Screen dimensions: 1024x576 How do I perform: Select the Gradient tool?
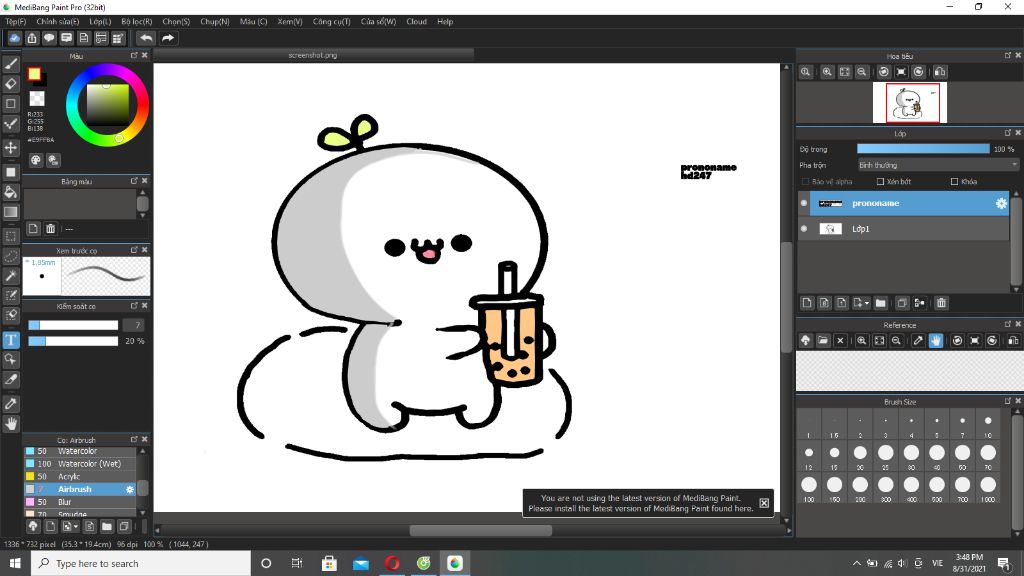click(x=10, y=212)
